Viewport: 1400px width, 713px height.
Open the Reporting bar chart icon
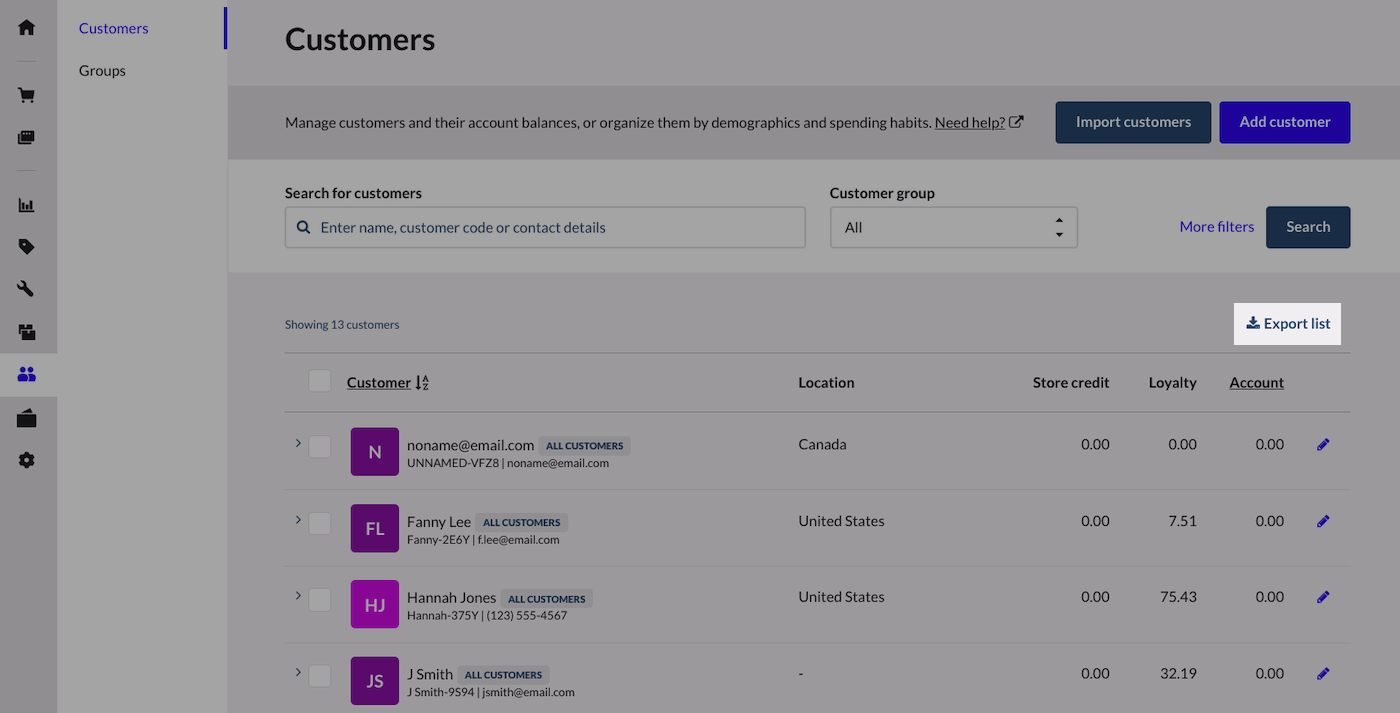27,205
